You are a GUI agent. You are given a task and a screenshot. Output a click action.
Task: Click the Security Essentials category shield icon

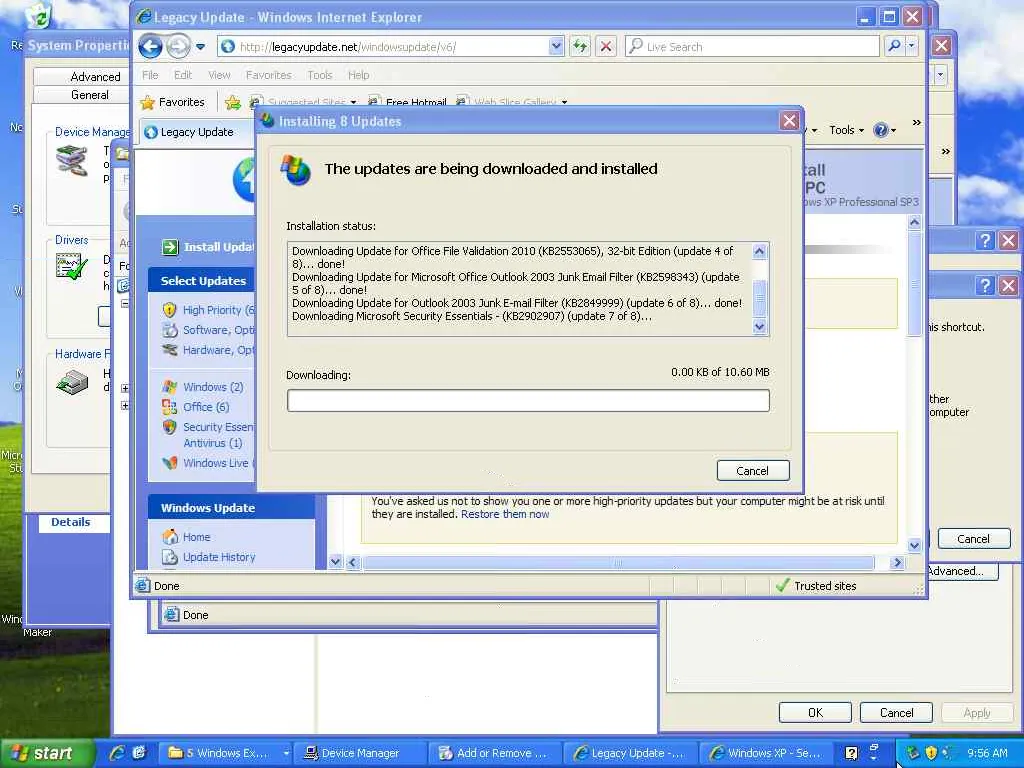pos(170,427)
